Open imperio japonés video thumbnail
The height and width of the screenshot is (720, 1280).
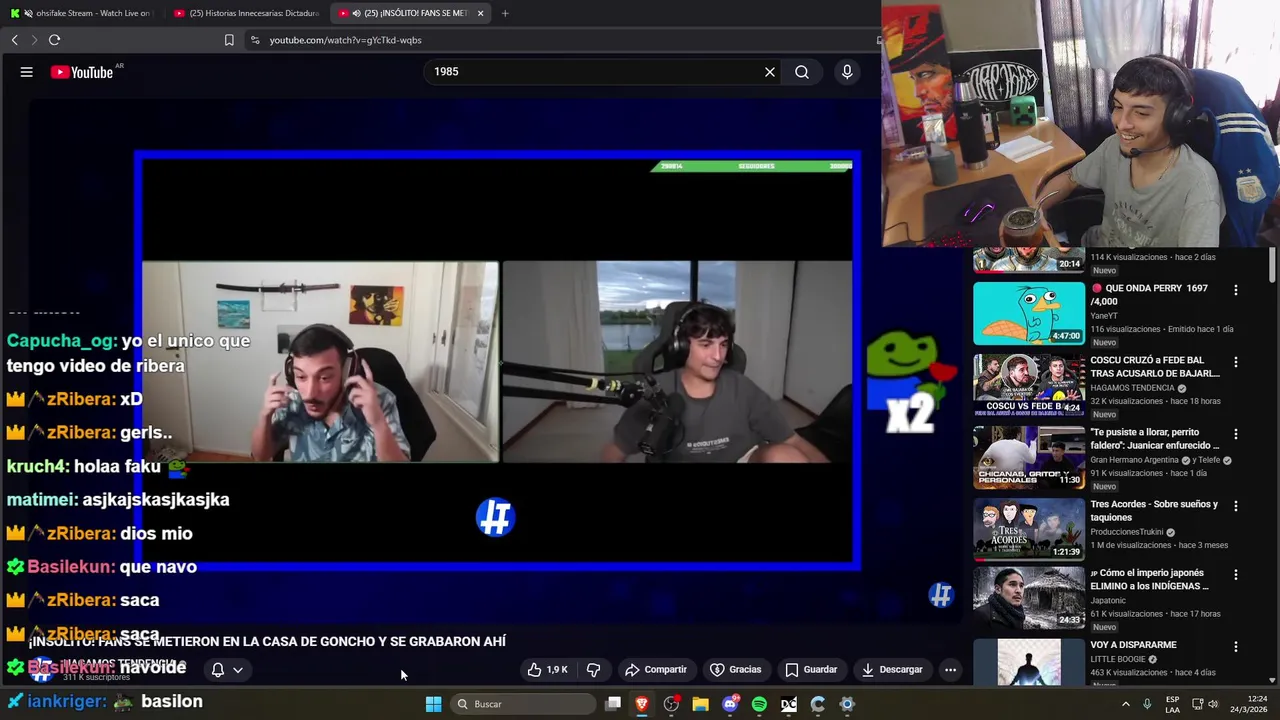[x=1029, y=597]
